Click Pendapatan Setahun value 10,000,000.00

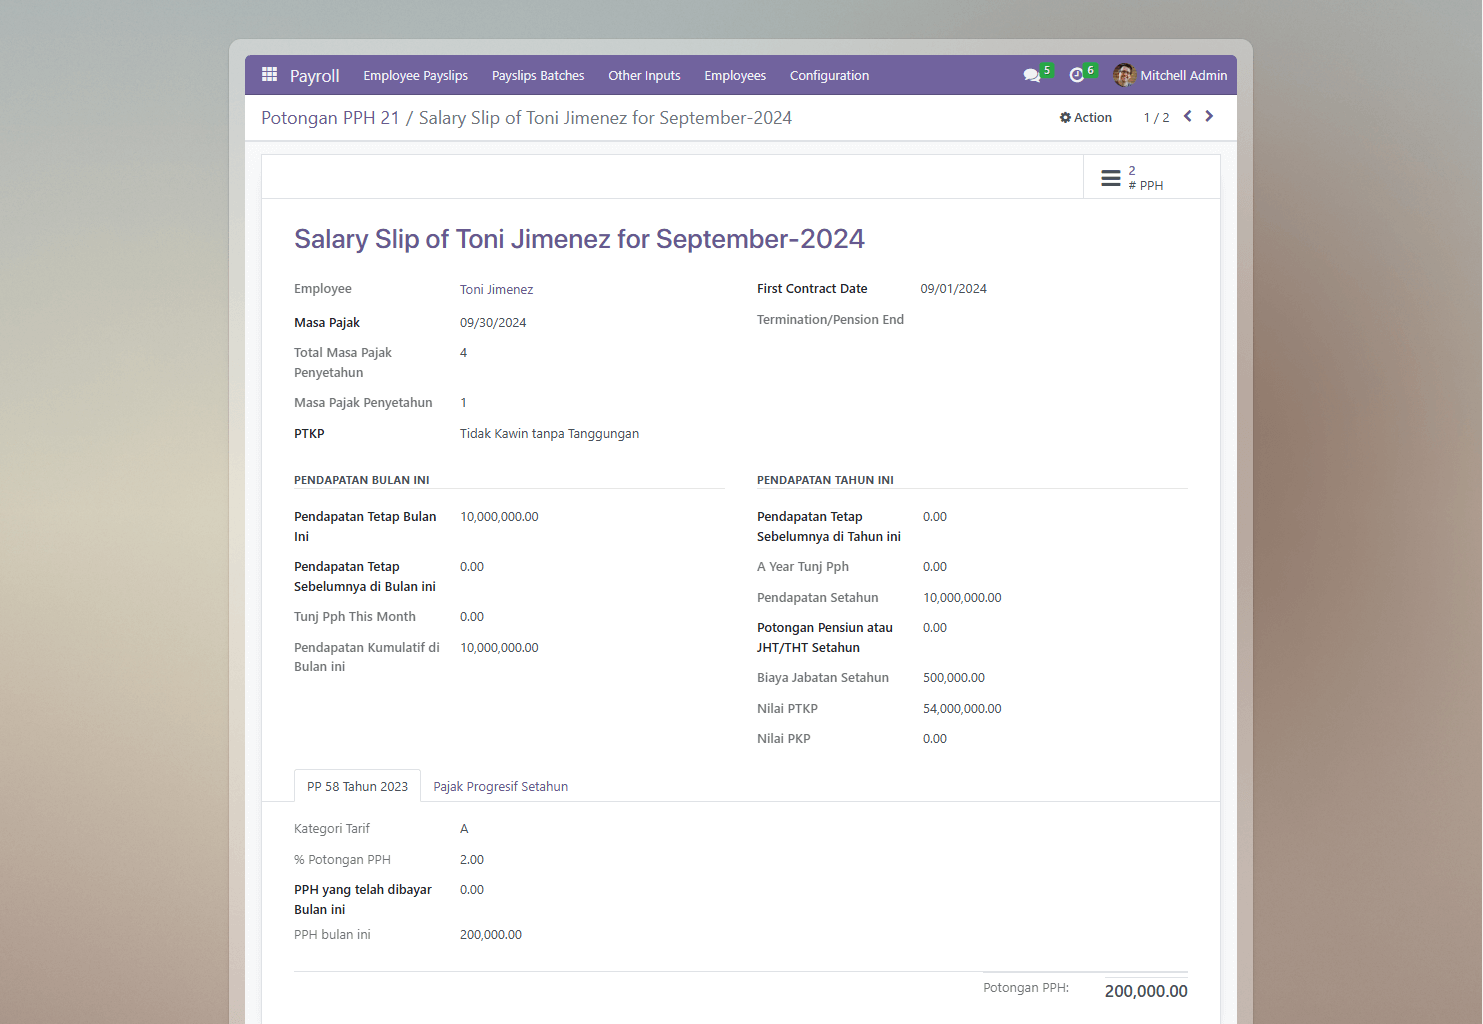coord(962,597)
